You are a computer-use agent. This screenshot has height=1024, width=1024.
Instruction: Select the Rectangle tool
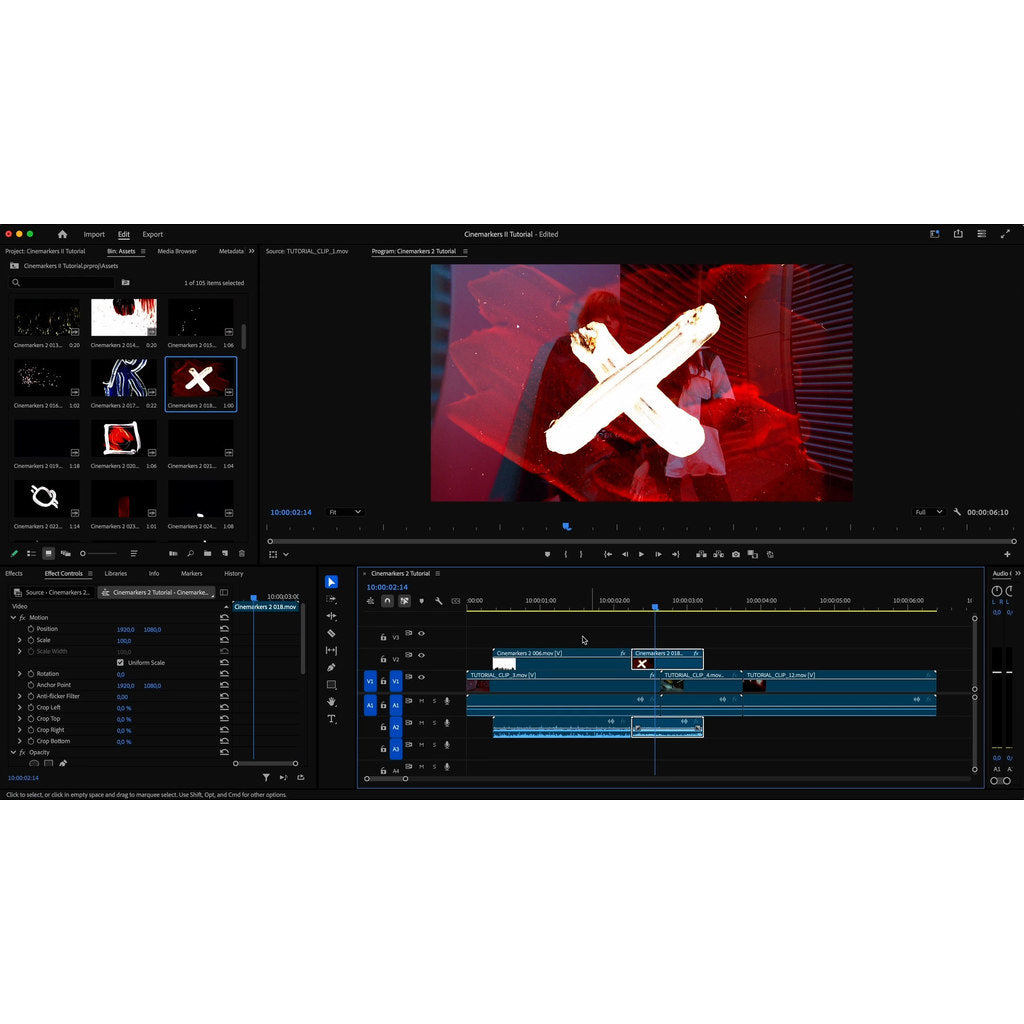[x=331, y=684]
